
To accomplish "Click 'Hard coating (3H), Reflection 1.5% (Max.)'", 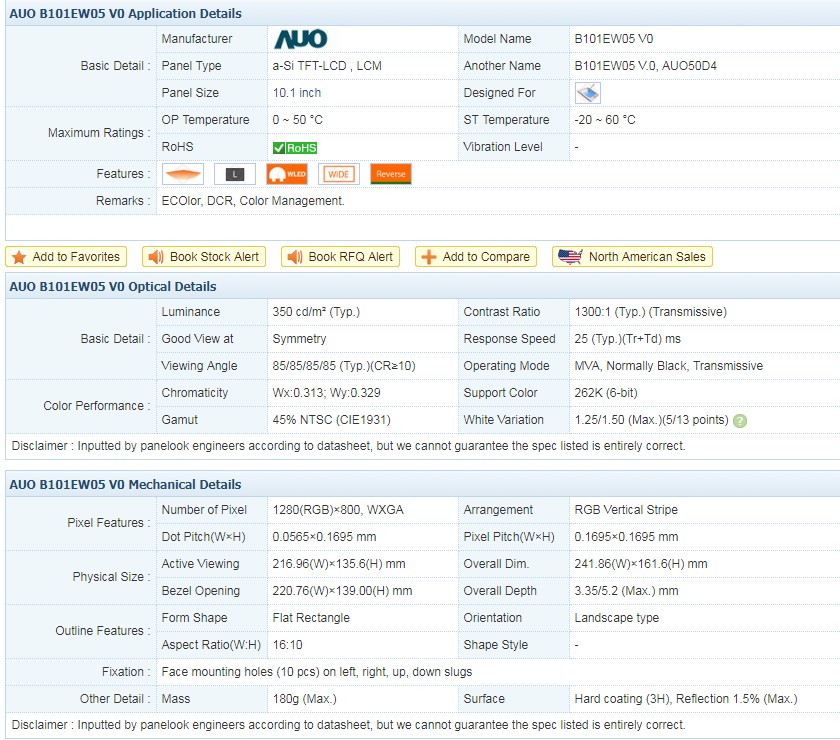I will point(686,699).
